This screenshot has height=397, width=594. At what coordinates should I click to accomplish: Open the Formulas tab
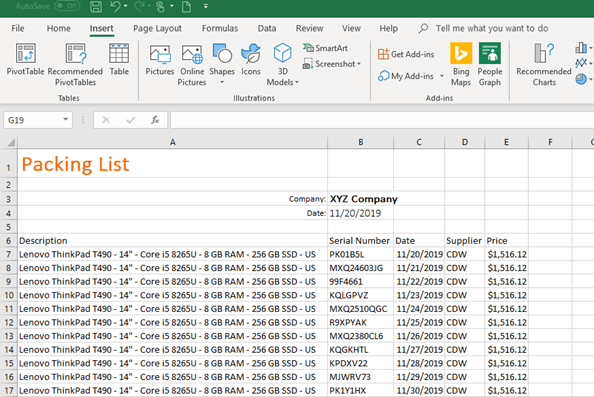[x=220, y=28]
